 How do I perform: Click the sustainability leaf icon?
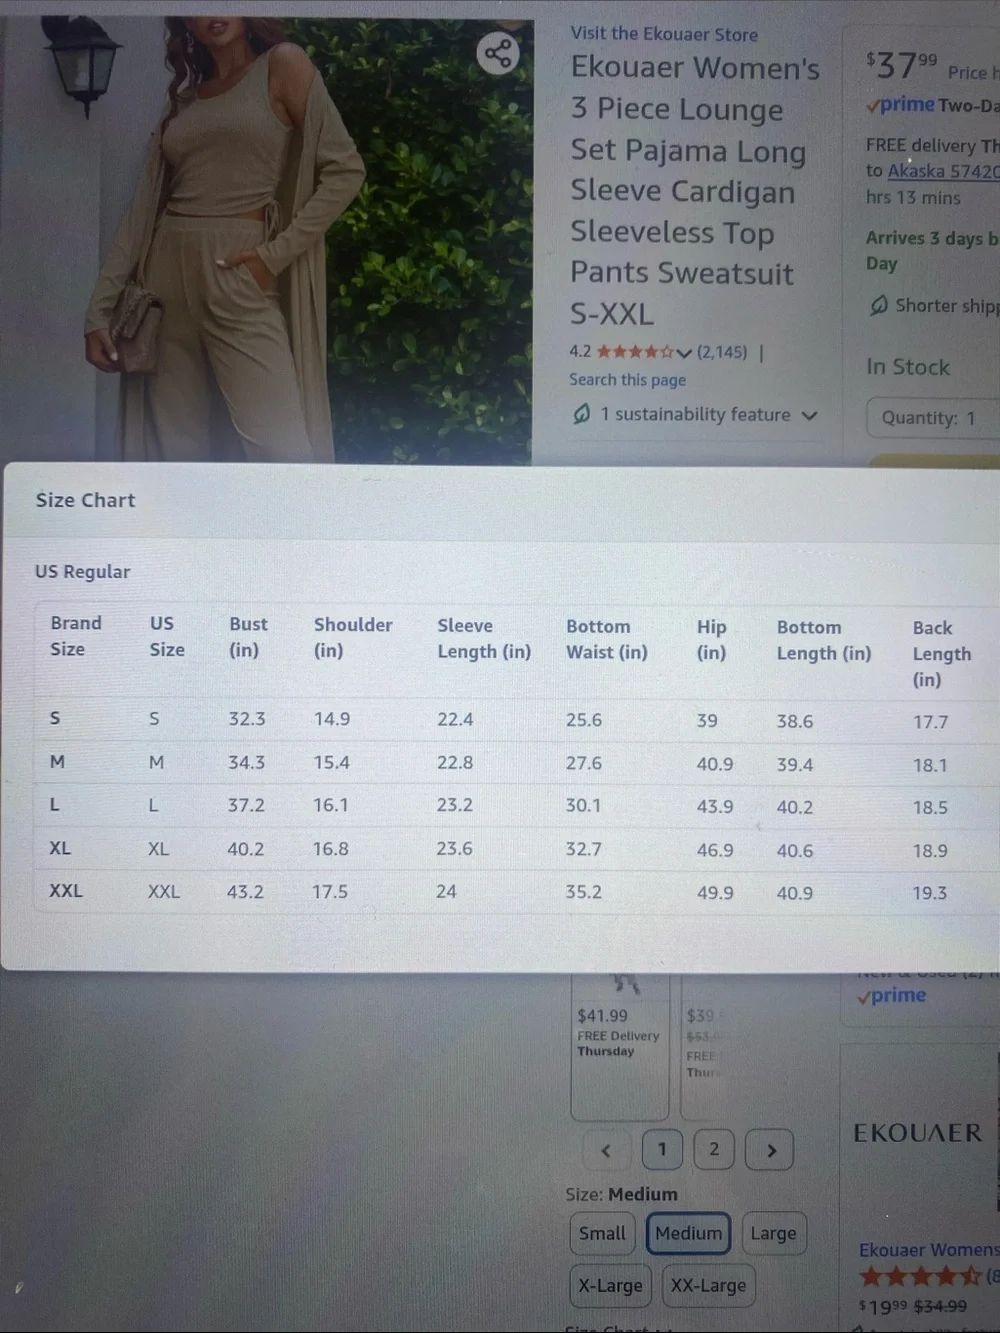tap(581, 414)
